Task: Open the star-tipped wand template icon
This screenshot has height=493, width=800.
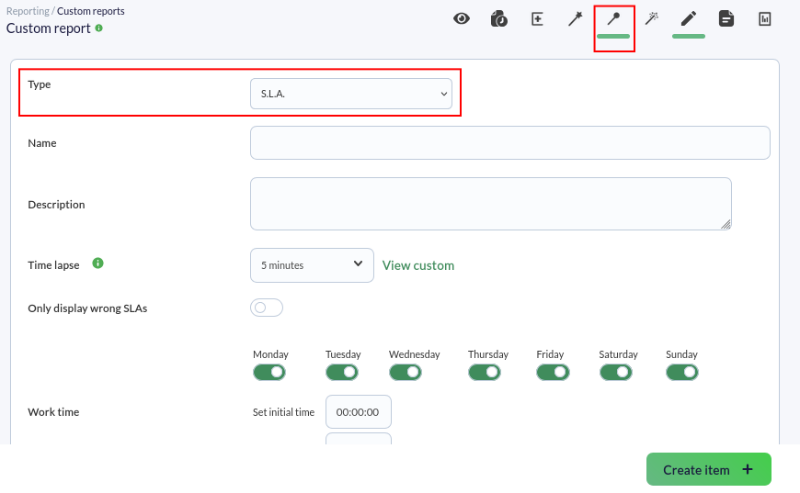Action: click(575, 19)
